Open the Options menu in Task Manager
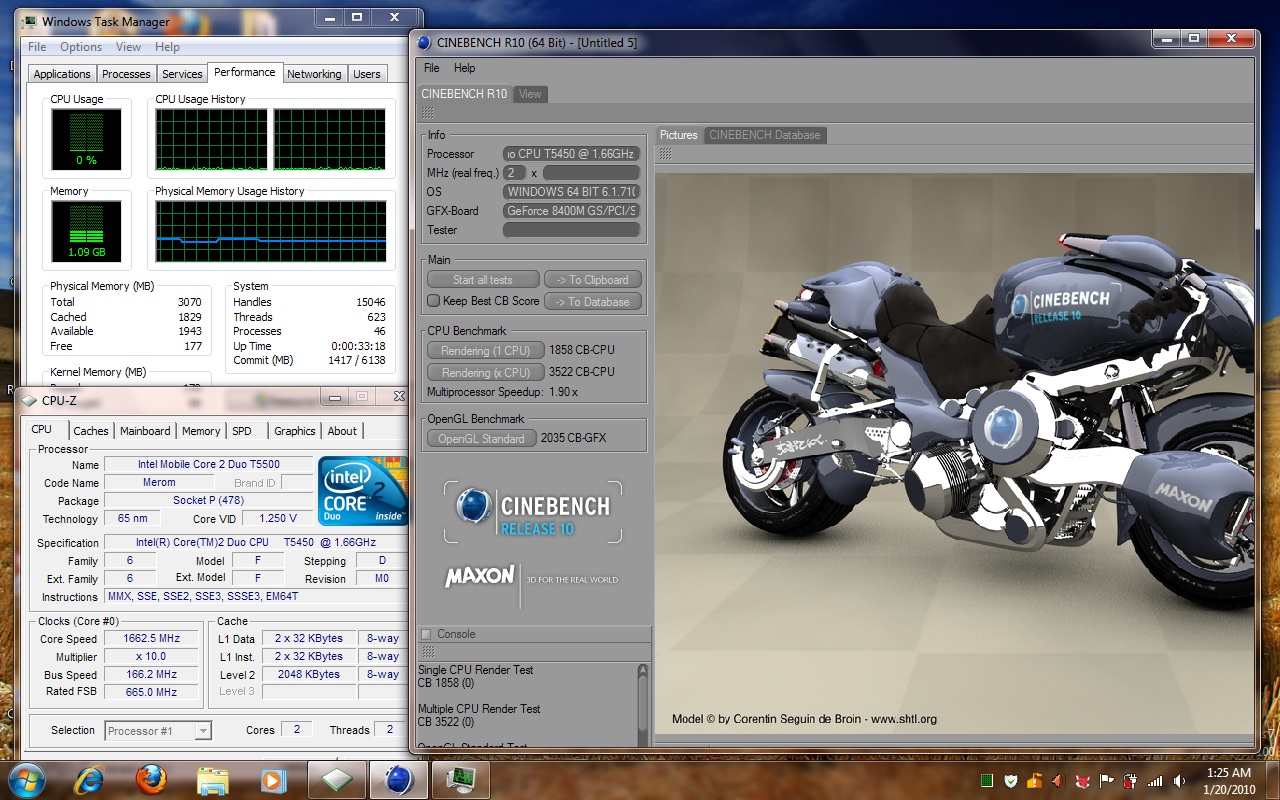Viewport: 1280px width, 800px height. (81, 47)
